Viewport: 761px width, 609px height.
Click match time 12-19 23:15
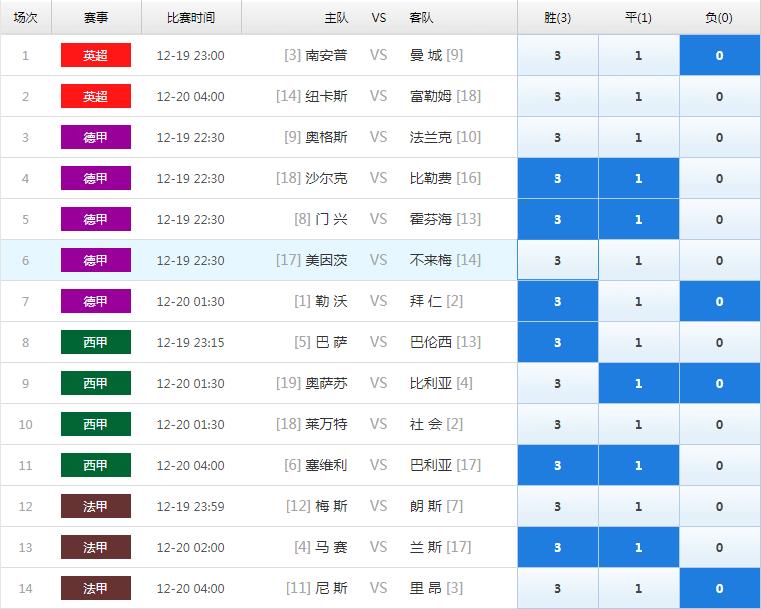[x=191, y=343]
